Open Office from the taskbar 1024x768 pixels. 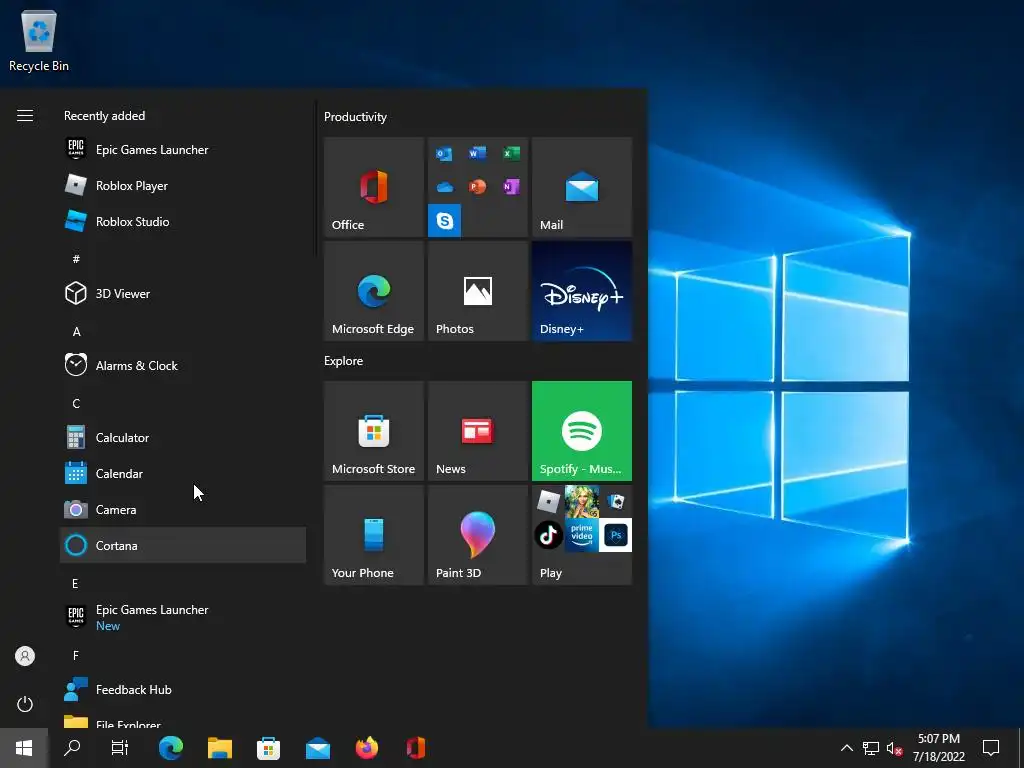[415, 748]
